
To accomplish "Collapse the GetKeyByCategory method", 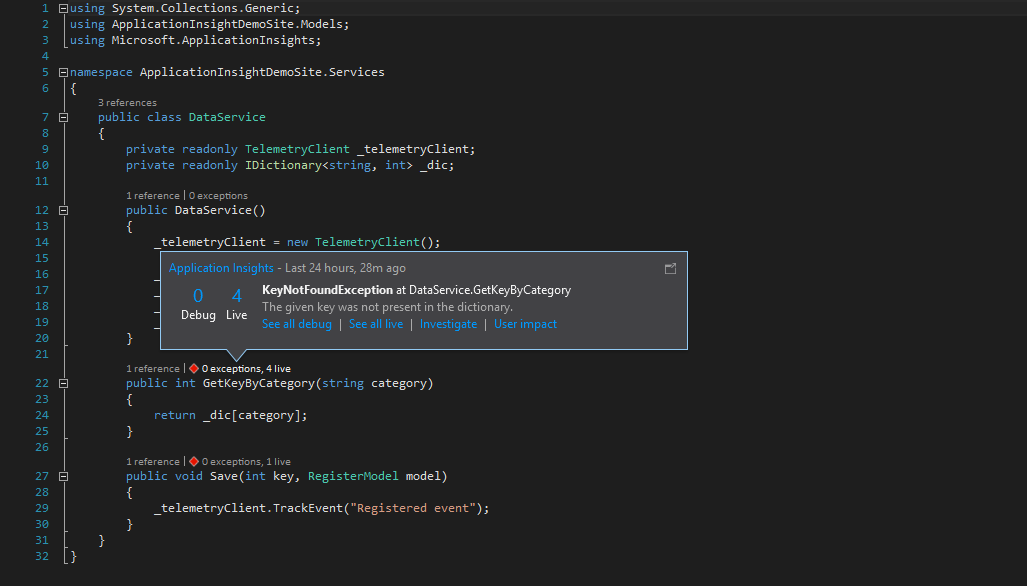I will (x=64, y=384).
